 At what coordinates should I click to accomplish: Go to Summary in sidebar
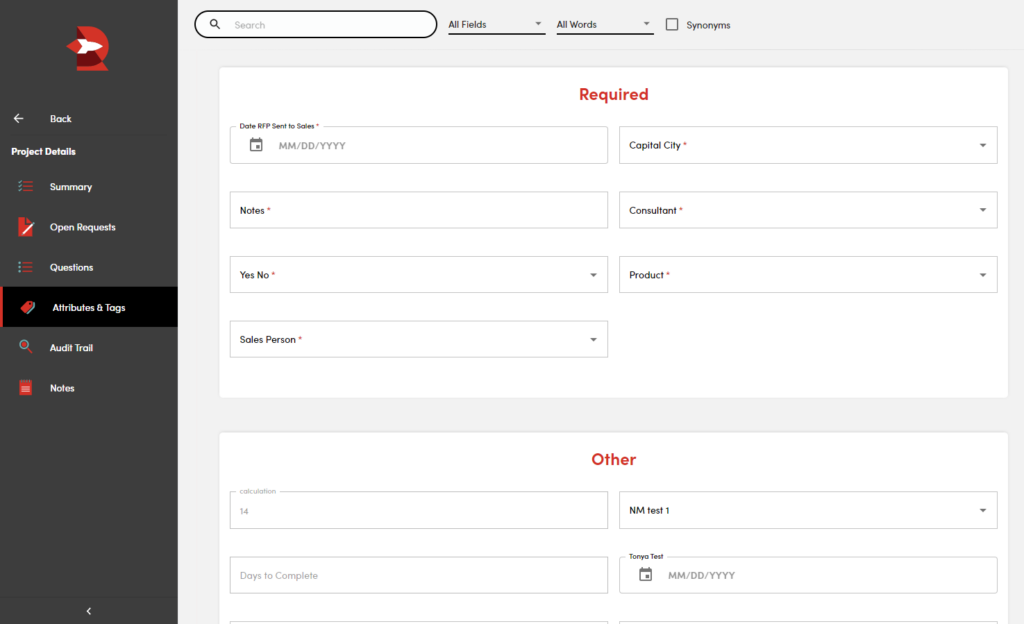click(89, 187)
